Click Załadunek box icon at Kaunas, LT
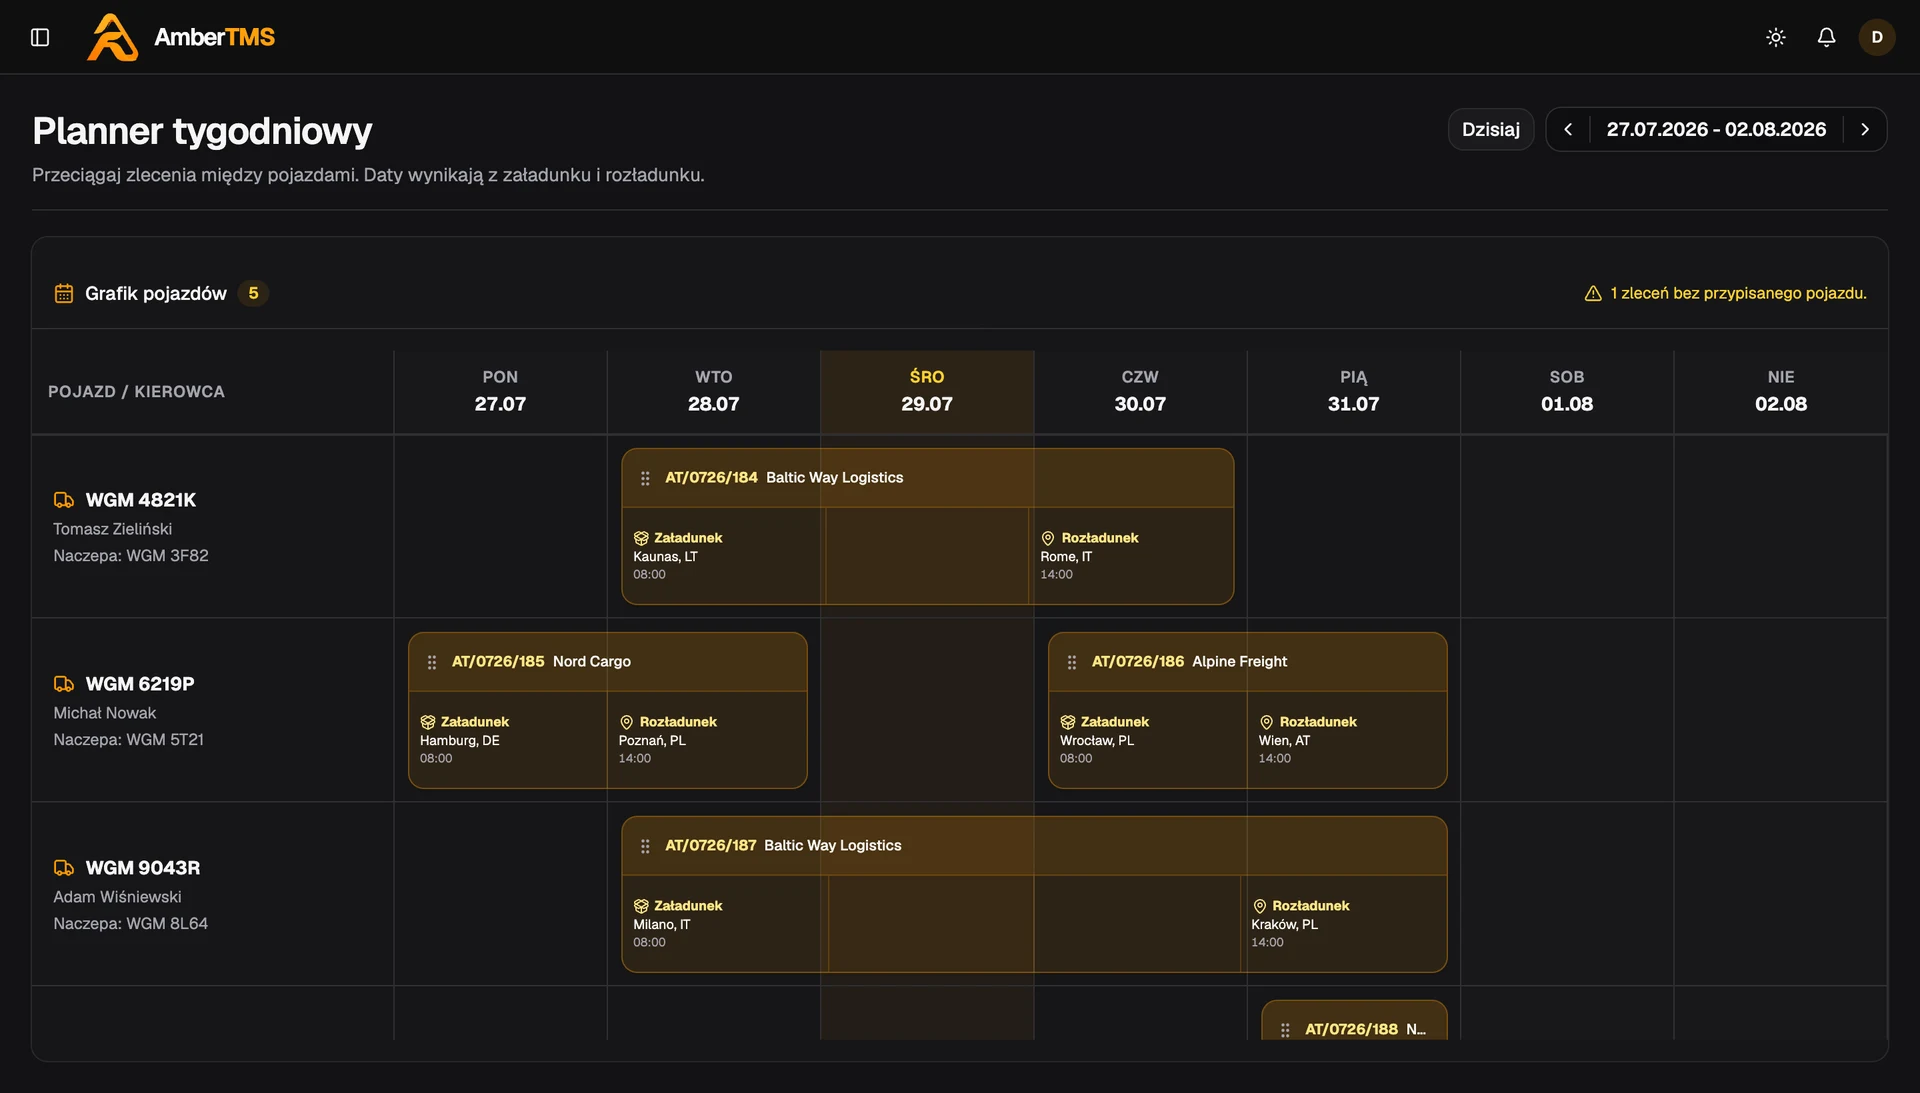The image size is (1920, 1093). pyautogui.click(x=641, y=538)
